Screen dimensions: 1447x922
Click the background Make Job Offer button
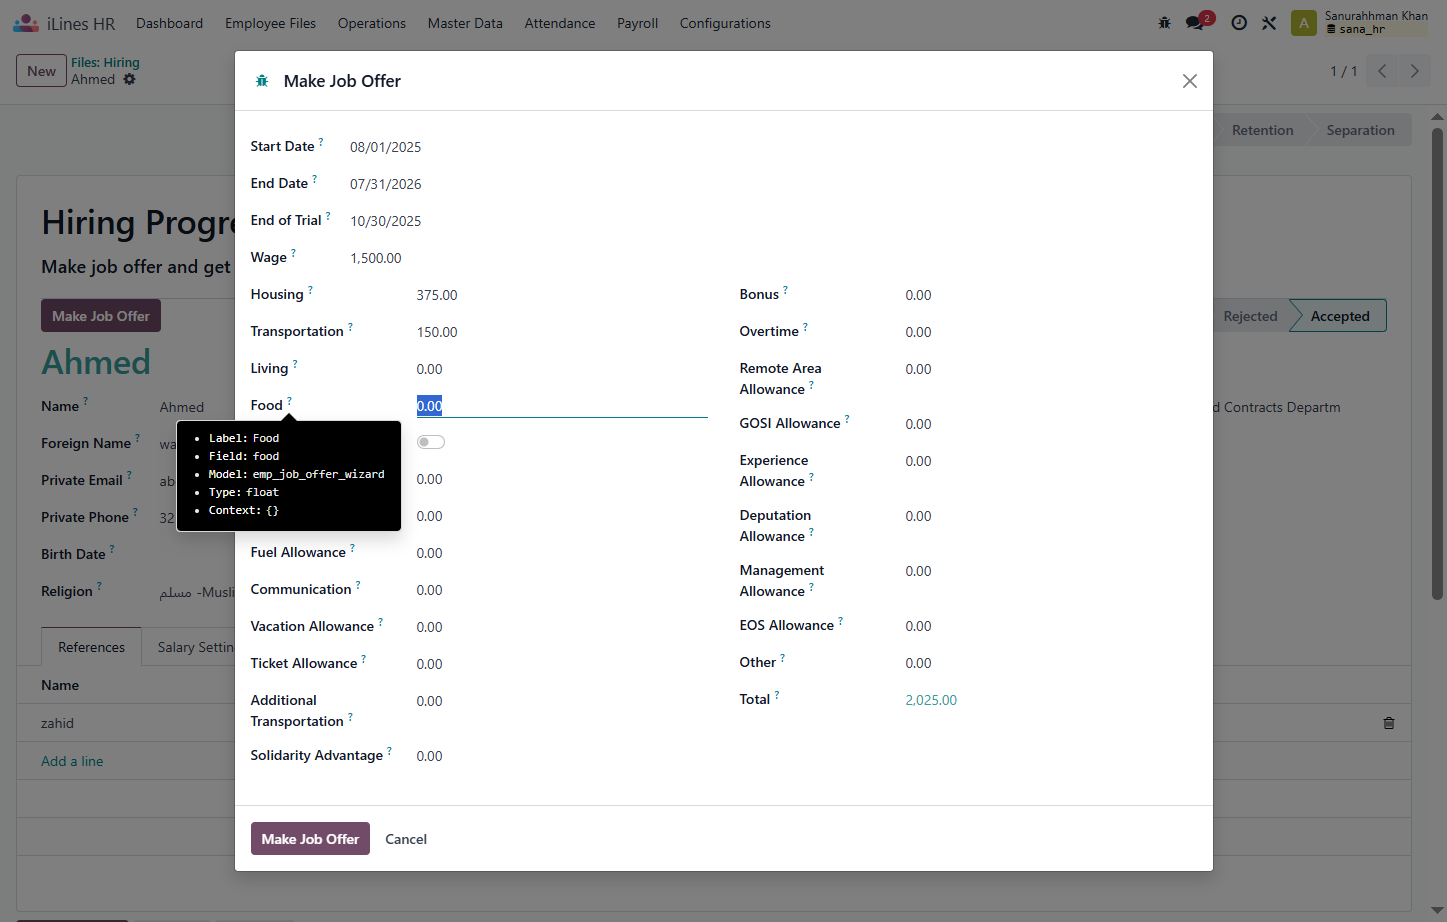[101, 316]
